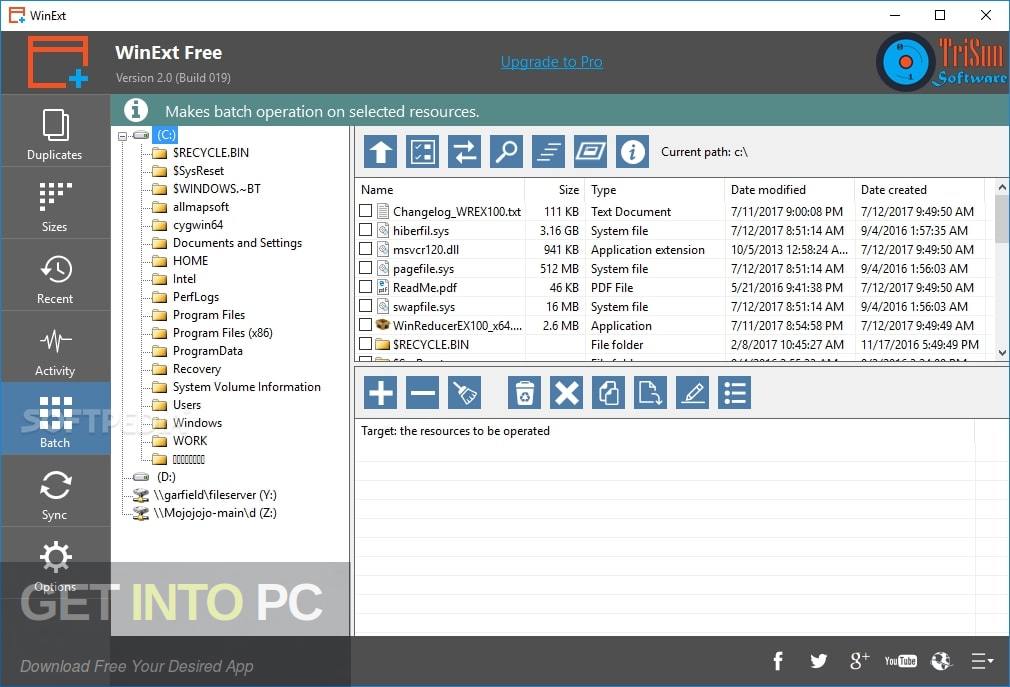Select the Documents and Settings folder
The image size is (1010, 687).
click(237, 243)
